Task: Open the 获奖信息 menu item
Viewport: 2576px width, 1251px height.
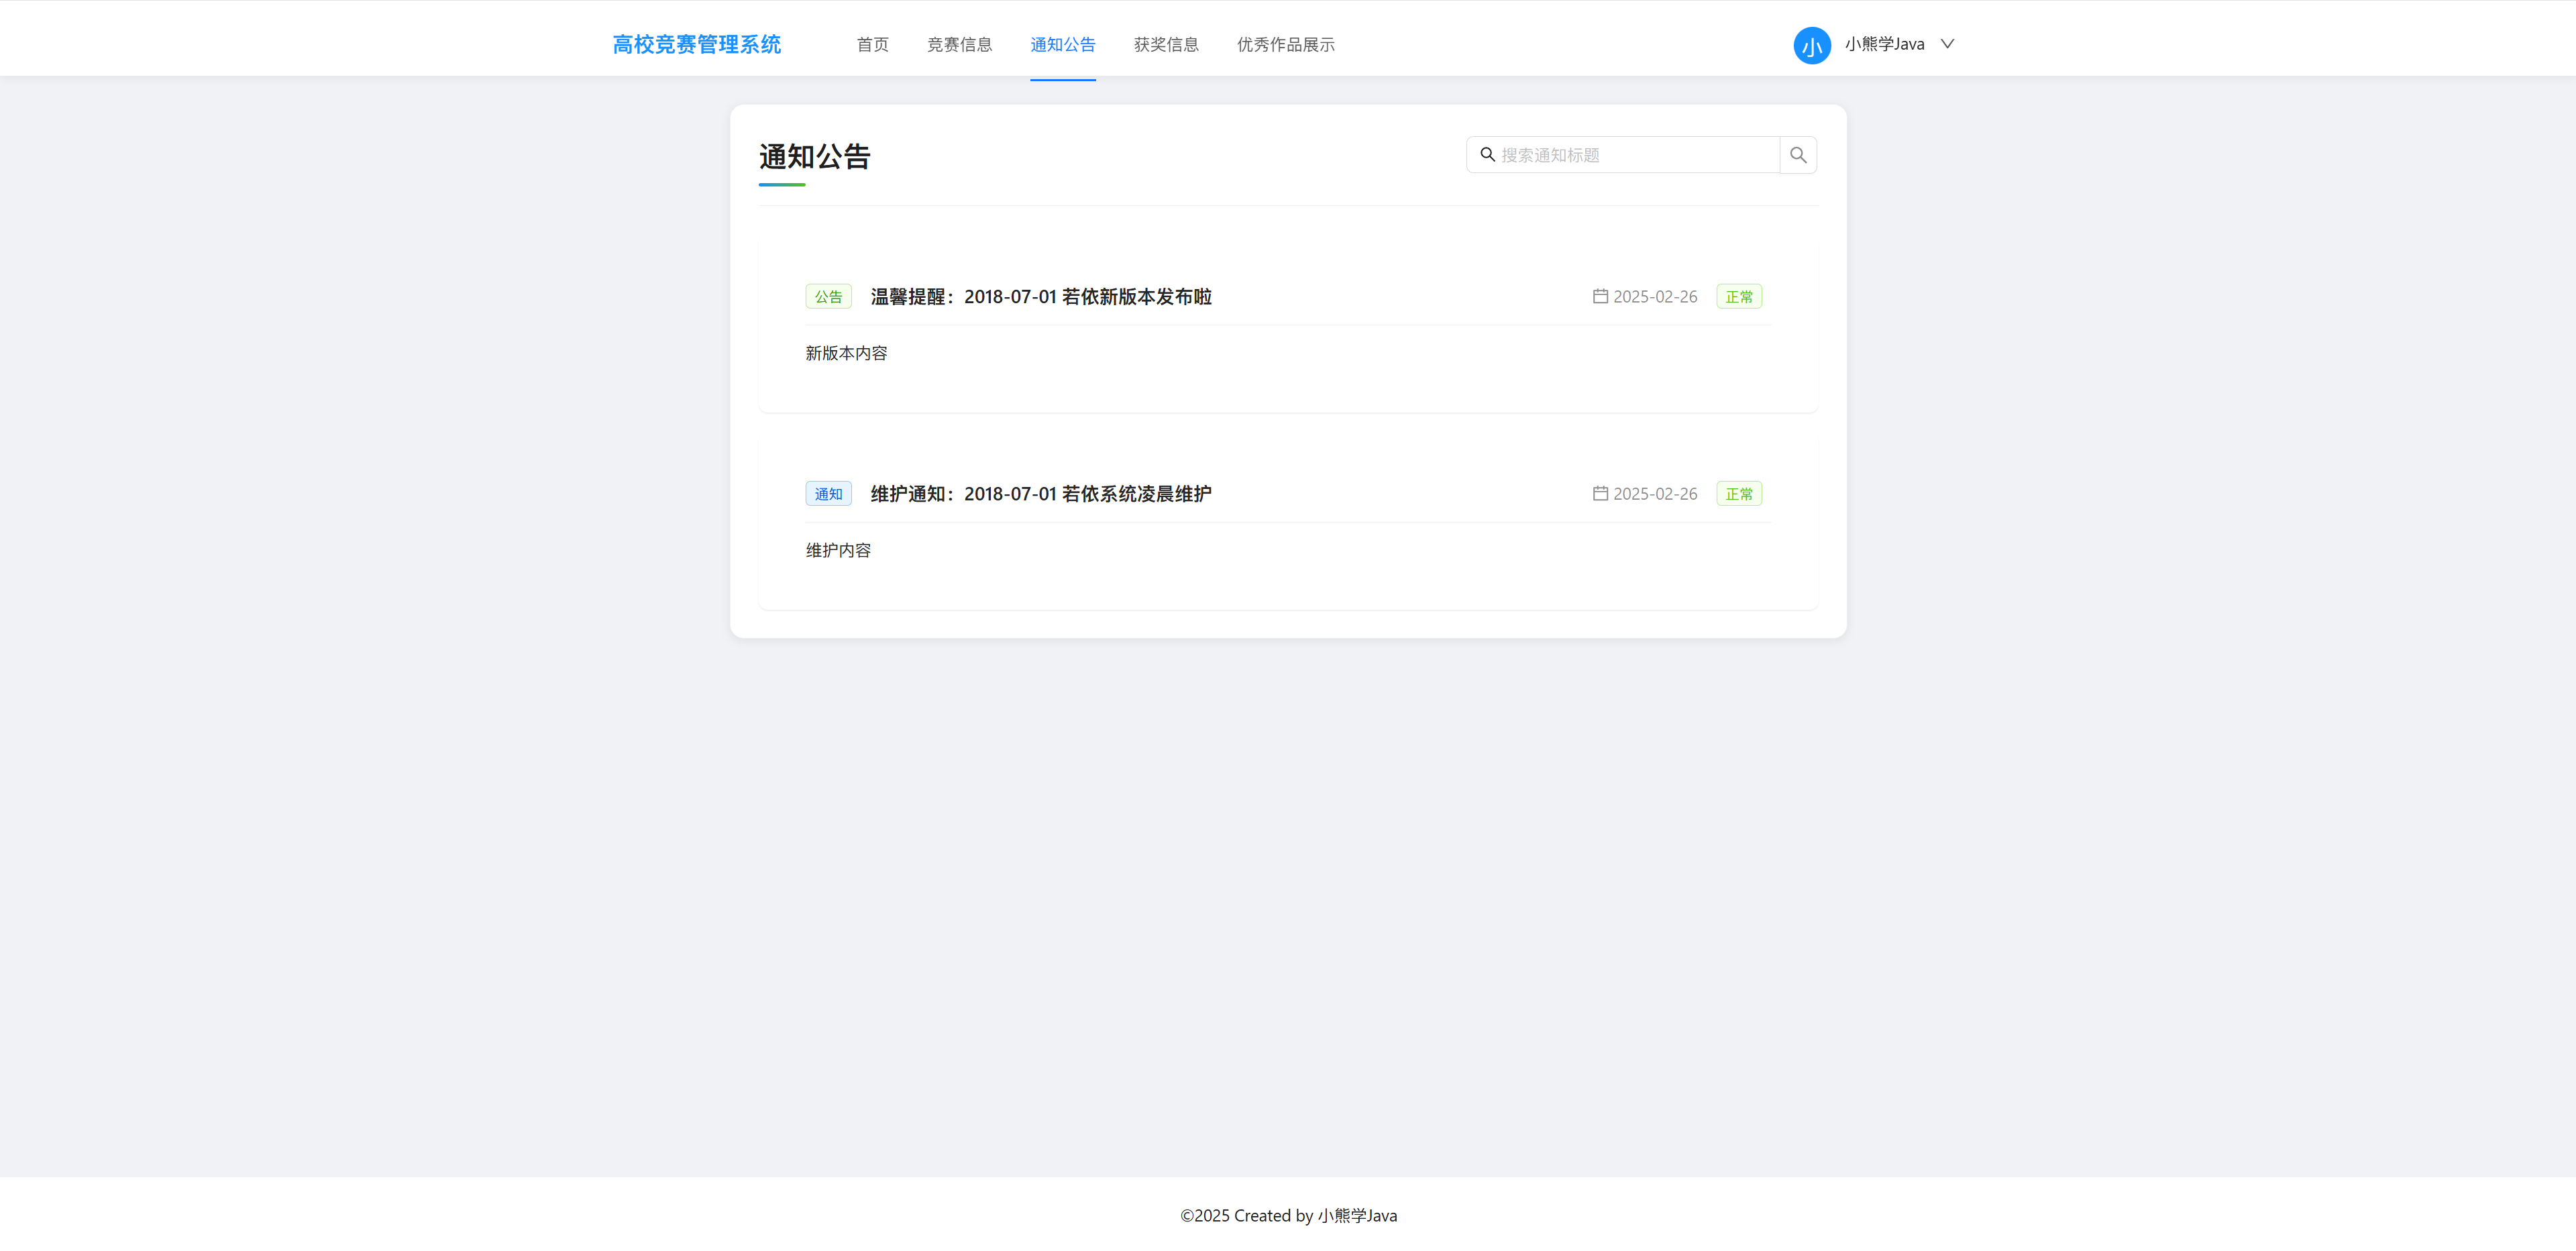Action: [x=1165, y=44]
